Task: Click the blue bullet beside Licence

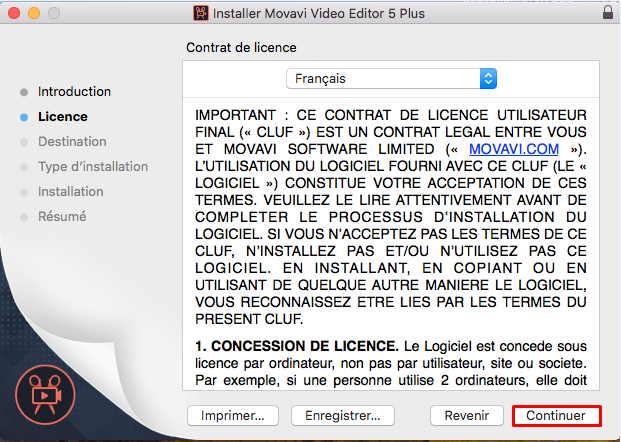Action: click(24, 117)
